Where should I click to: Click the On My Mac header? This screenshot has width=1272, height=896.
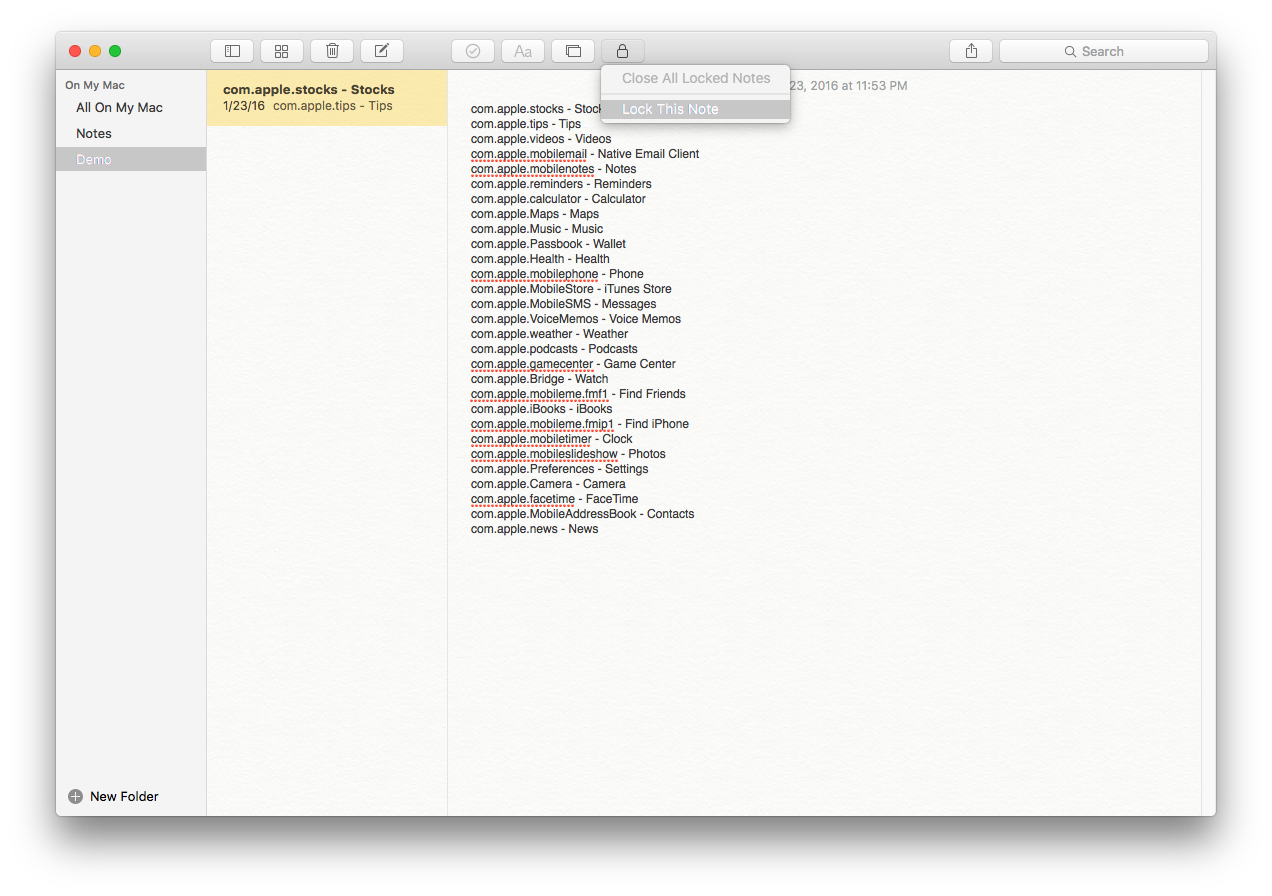point(95,85)
